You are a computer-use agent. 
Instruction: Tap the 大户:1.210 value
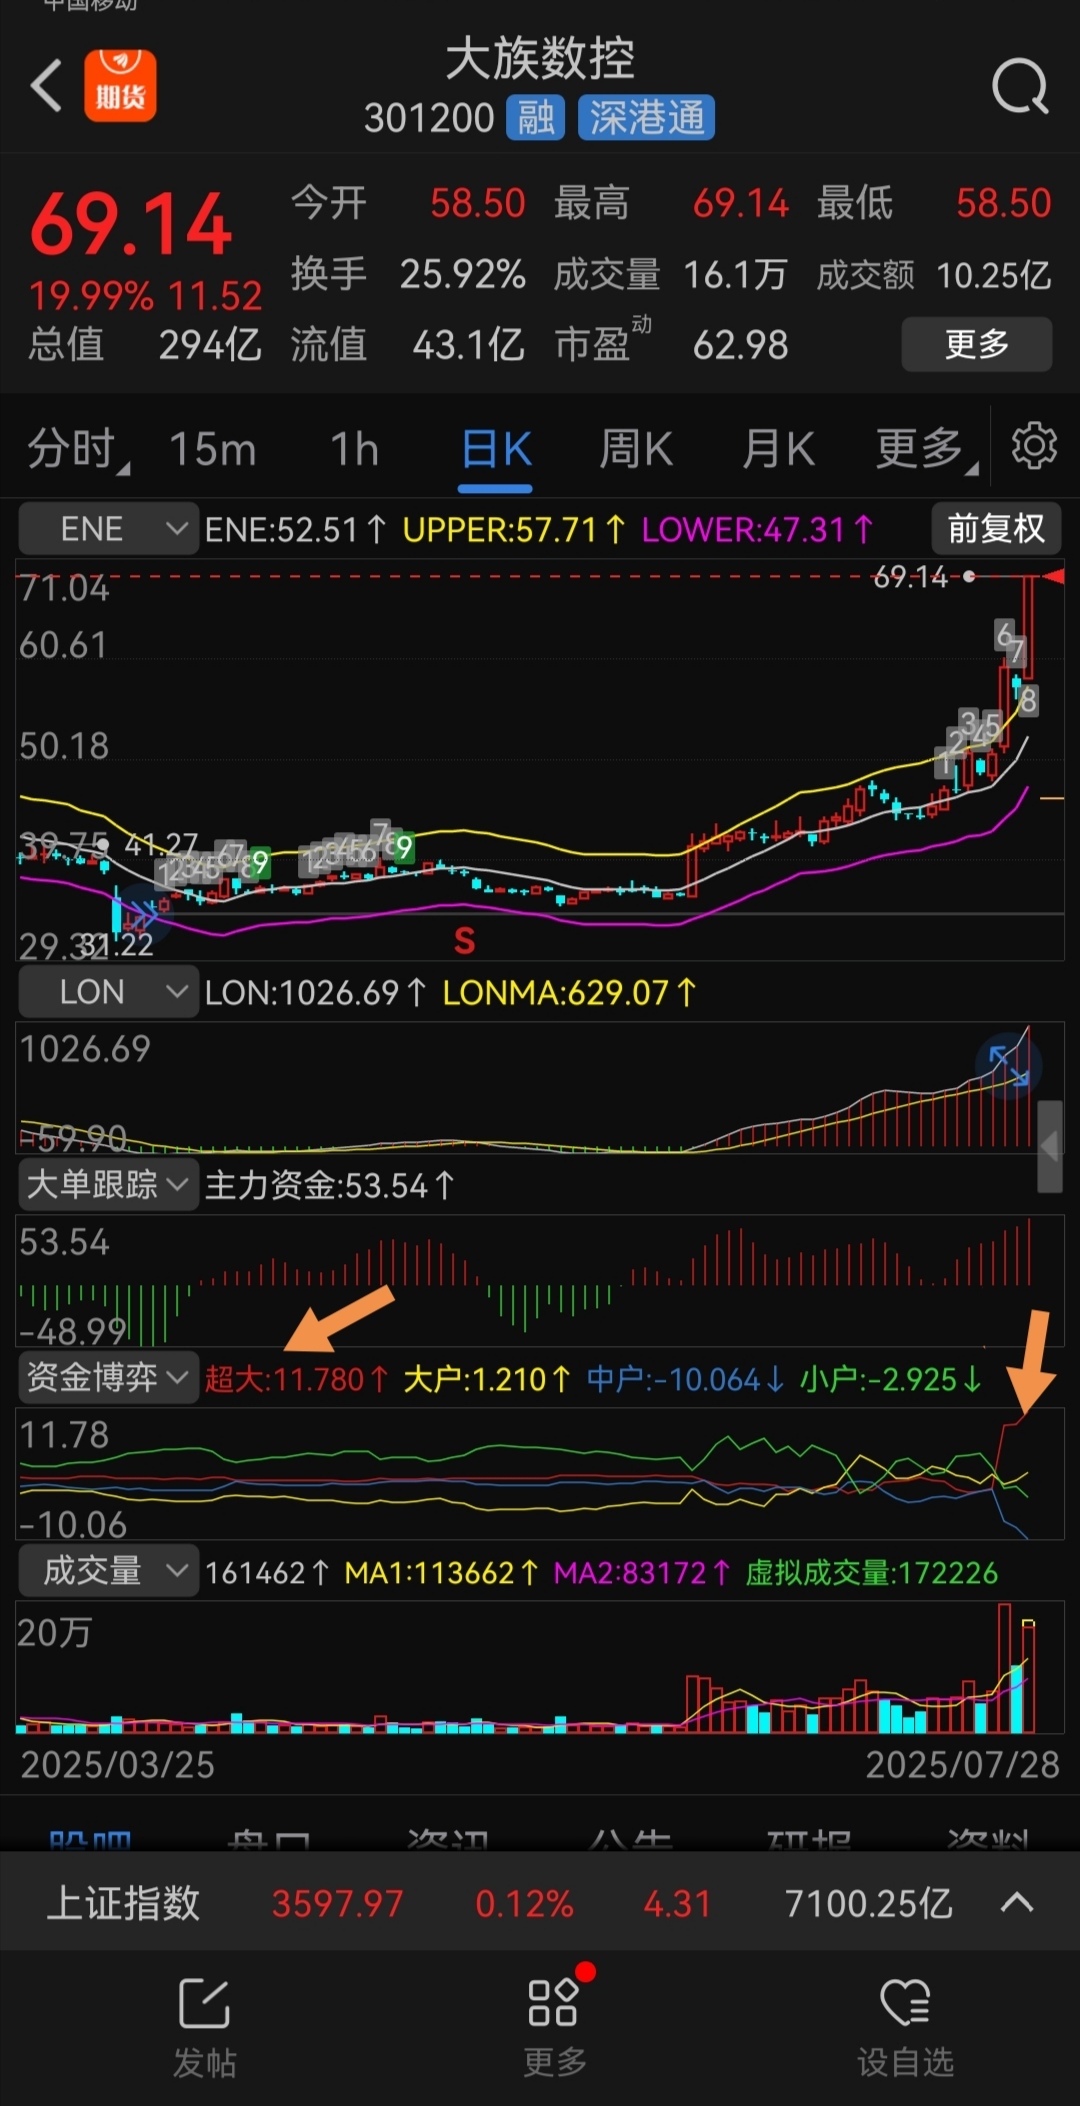point(487,1380)
